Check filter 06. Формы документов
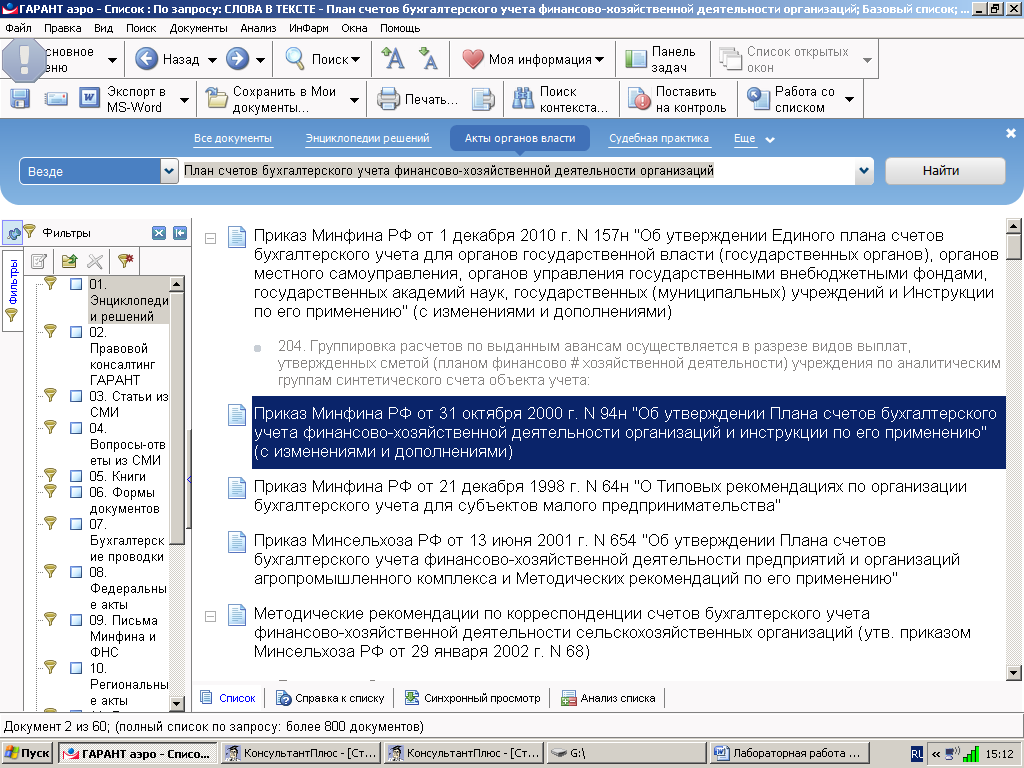The height and width of the screenshot is (768, 1024). tap(76, 492)
